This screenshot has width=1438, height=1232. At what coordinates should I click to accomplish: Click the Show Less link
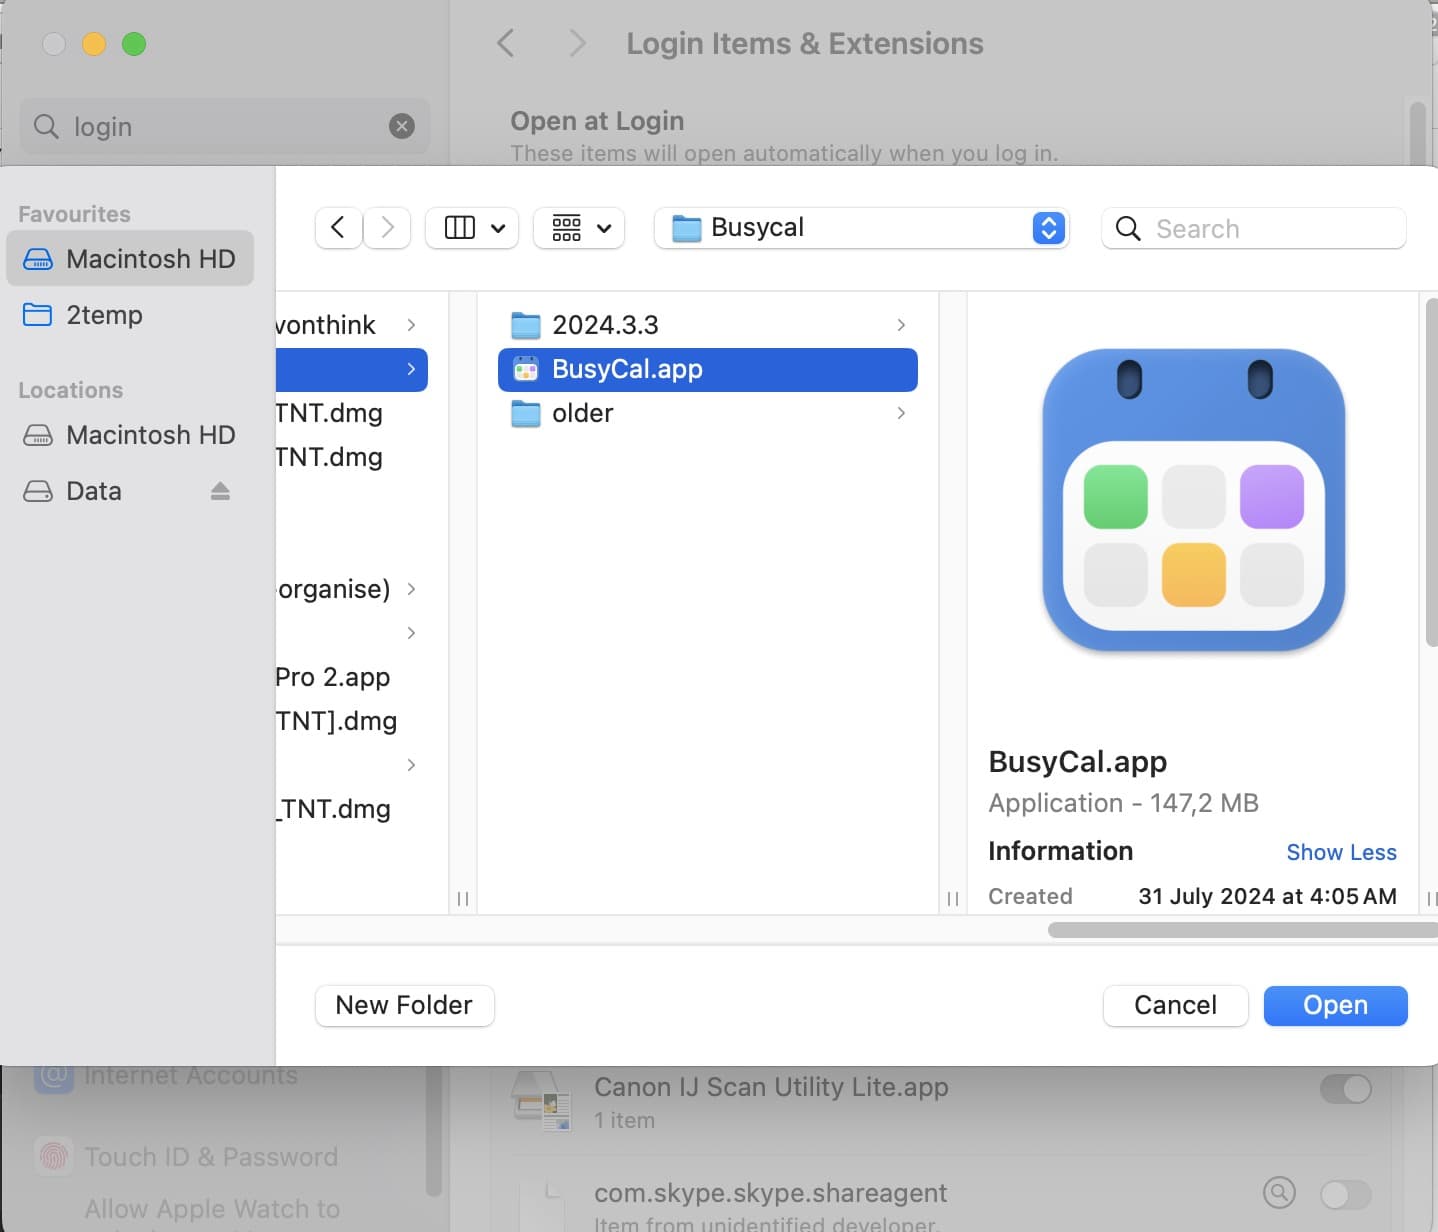1341,852
